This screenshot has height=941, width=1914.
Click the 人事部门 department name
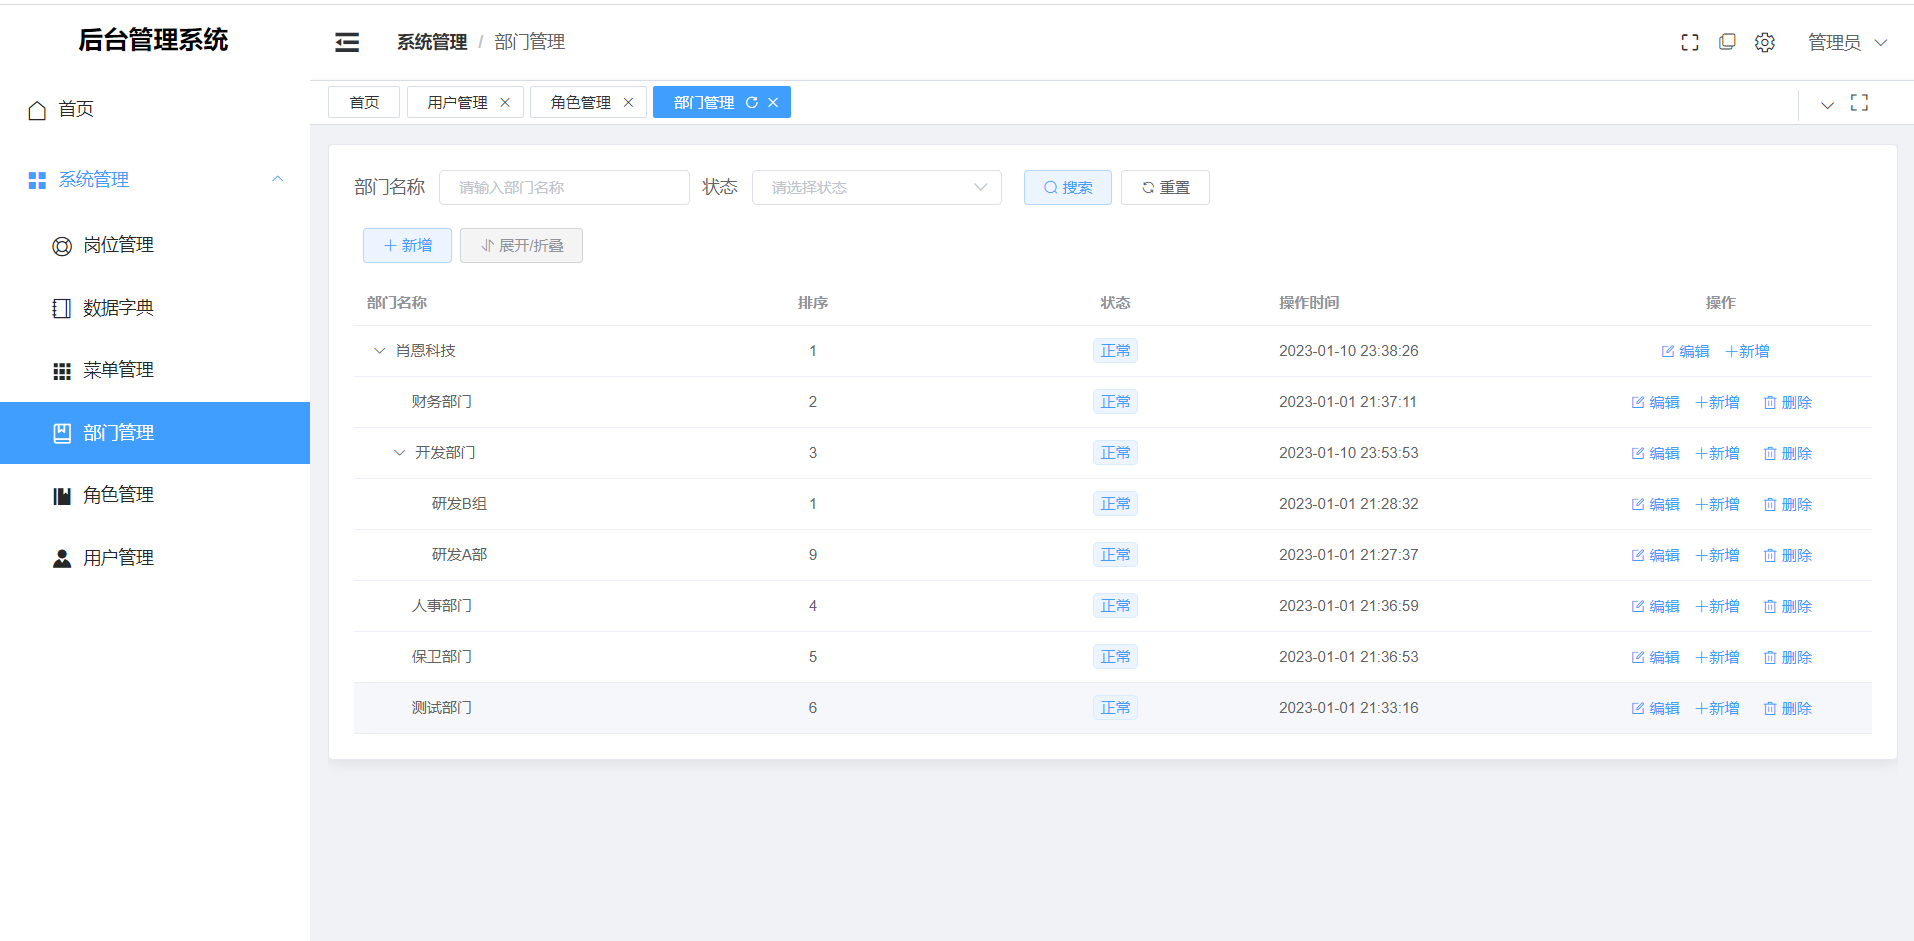pyautogui.click(x=441, y=606)
